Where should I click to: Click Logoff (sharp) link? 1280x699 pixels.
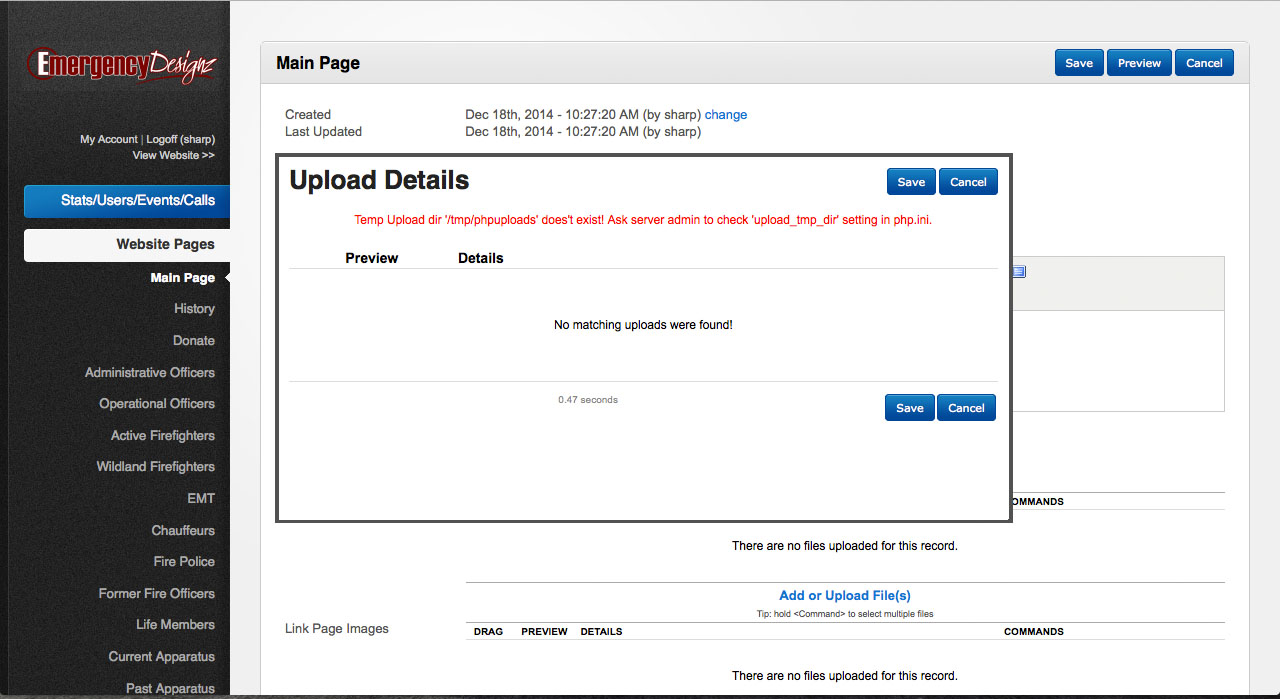(x=180, y=139)
